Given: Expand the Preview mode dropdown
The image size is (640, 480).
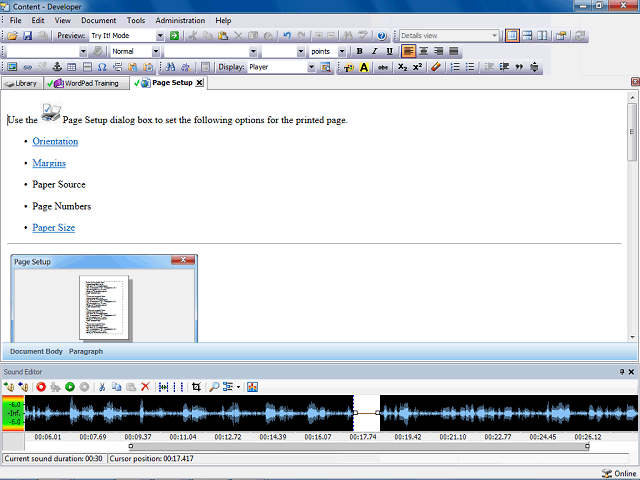Looking at the screenshot, I should click(160, 36).
